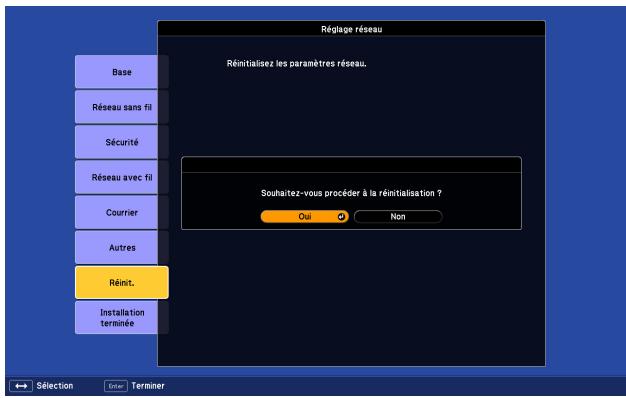Click the Réinitialisez les paramètres réseau text

pos(296,63)
